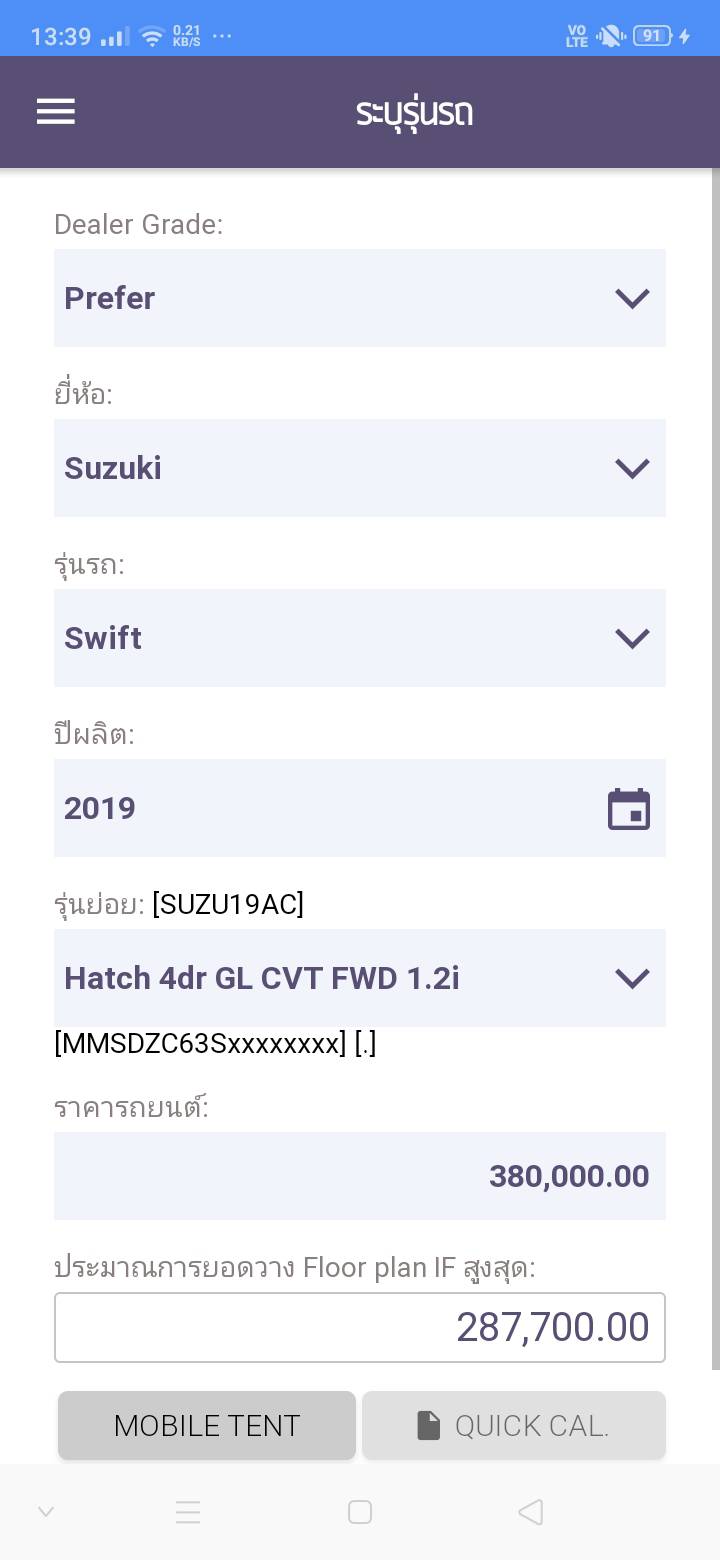This screenshot has height=1560, width=720.
Task: Hide navigation bar with down chevron
Action: [46, 1512]
